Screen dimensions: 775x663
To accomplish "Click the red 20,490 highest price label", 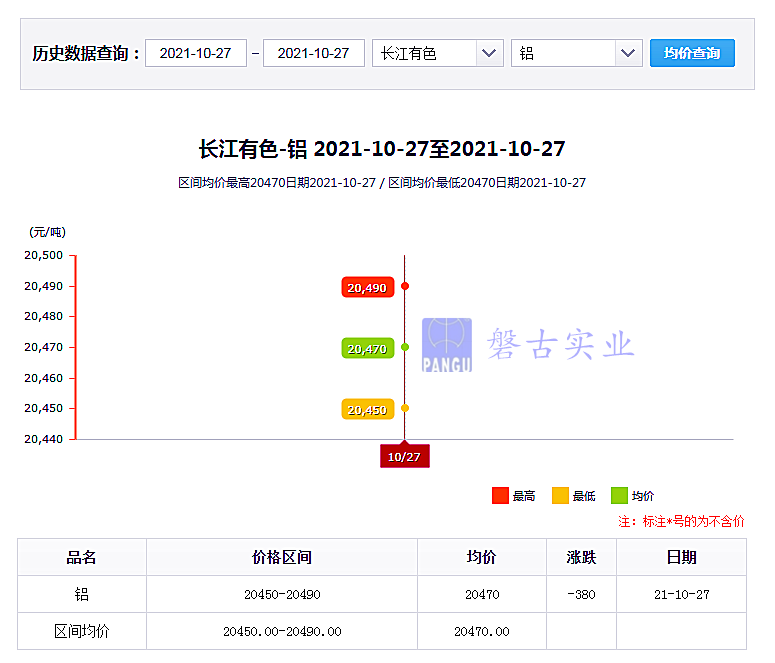I will click(x=367, y=288).
